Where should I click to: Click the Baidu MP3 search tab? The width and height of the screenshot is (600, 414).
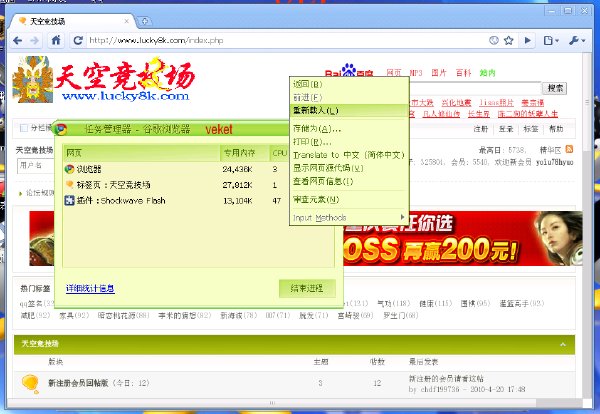[416, 73]
